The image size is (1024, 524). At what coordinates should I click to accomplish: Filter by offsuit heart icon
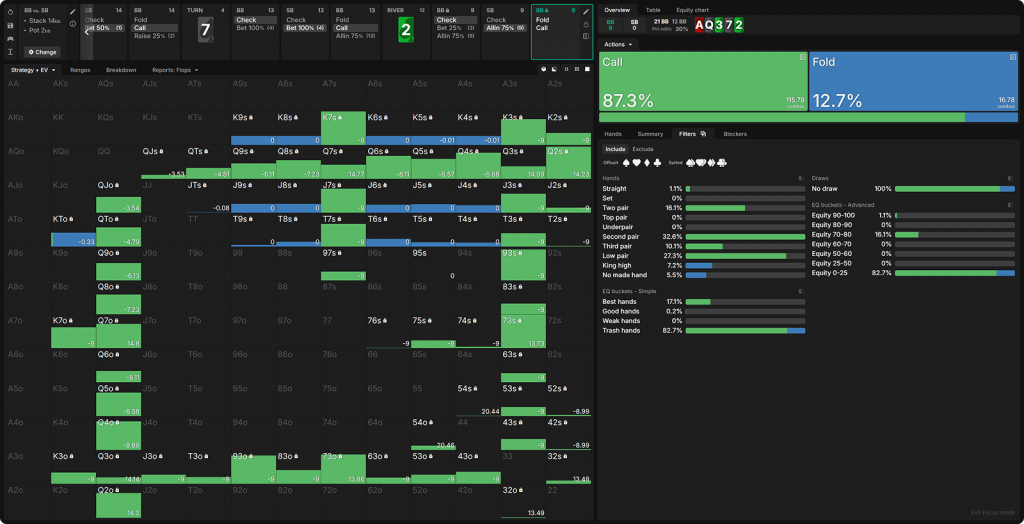click(x=638, y=162)
